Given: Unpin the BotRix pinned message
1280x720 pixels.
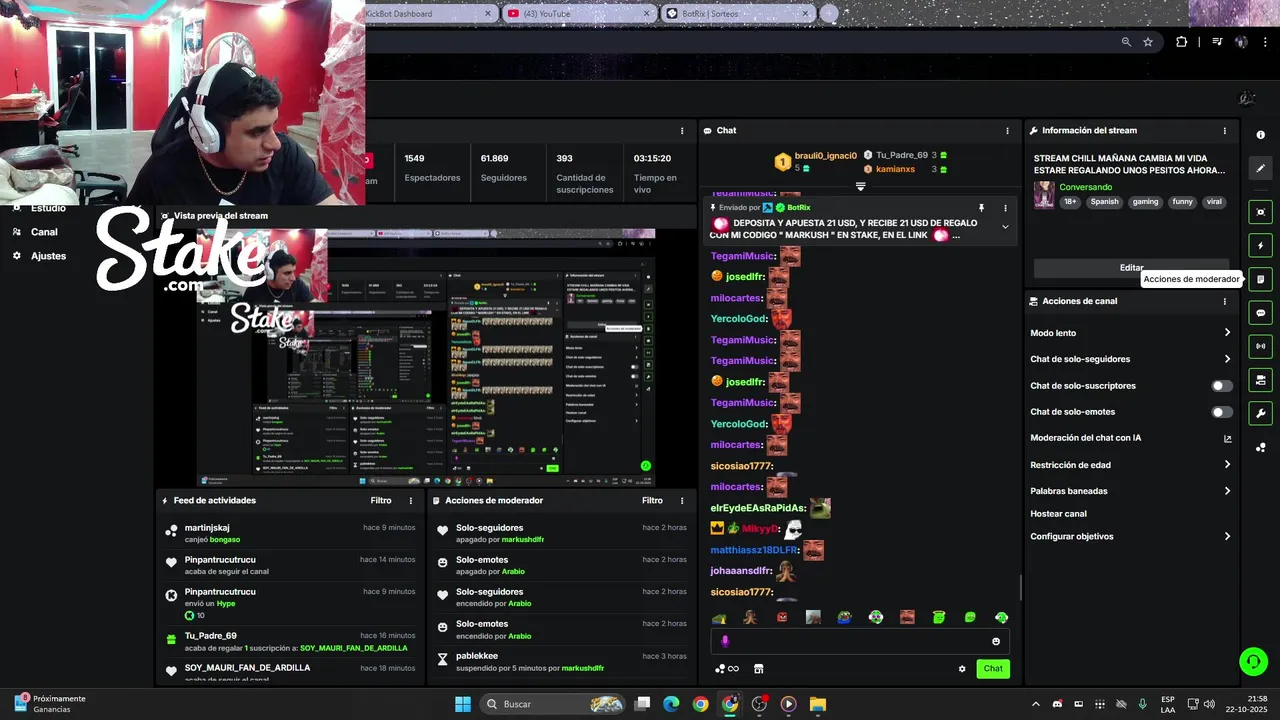Looking at the screenshot, I should (981, 208).
